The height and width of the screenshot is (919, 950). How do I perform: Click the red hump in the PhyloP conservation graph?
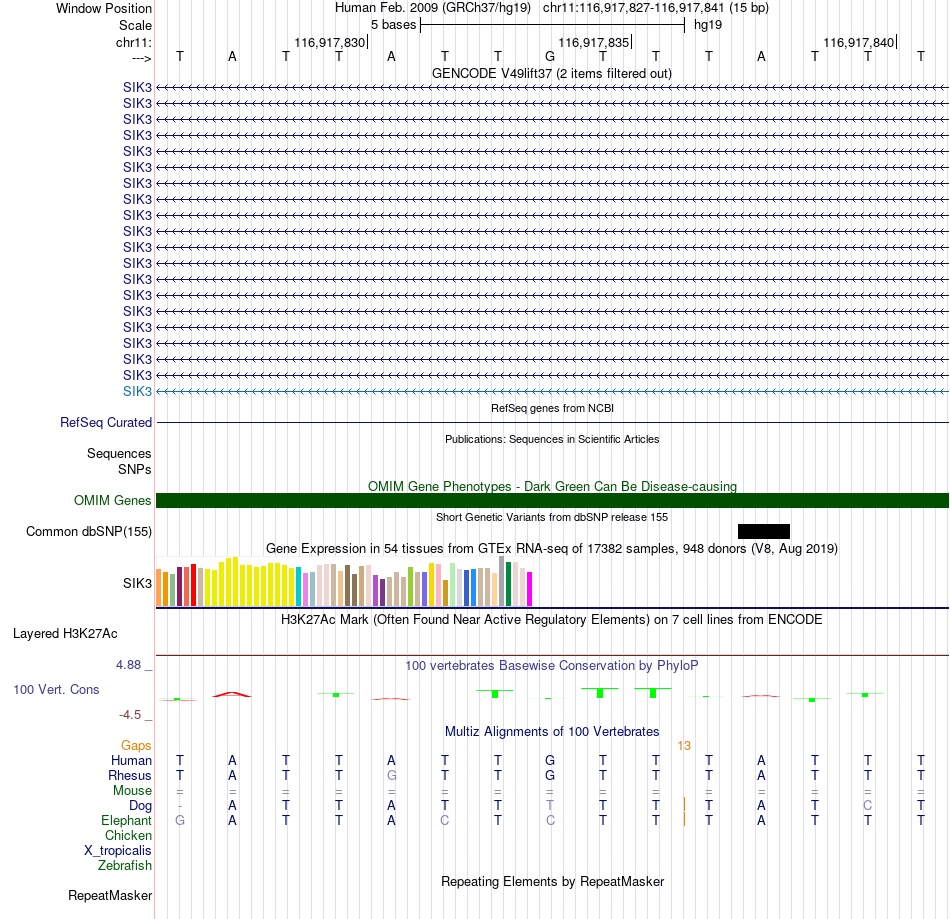point(231,694)
